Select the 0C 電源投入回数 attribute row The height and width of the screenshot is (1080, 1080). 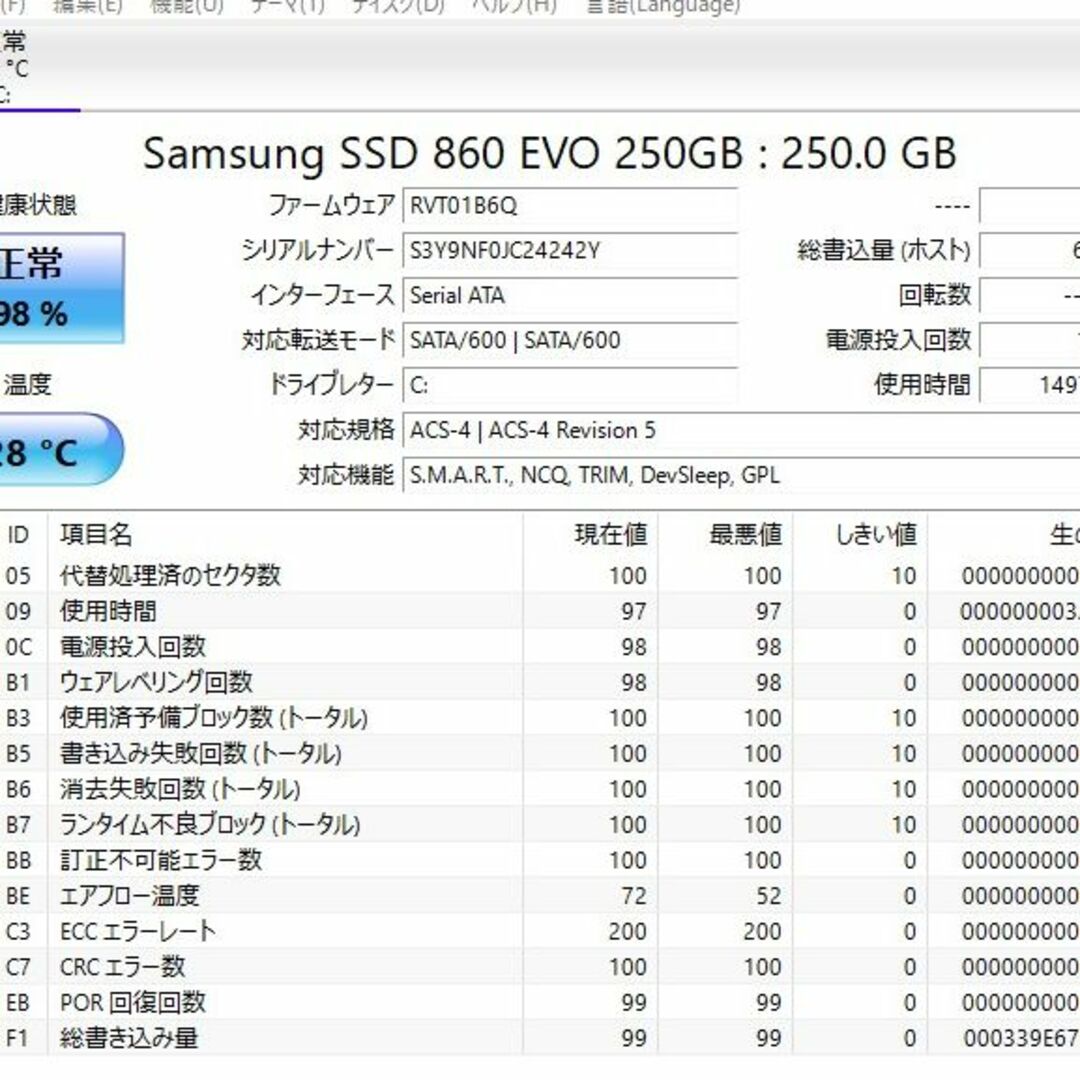pyautogui.click(x=540, y=647)
